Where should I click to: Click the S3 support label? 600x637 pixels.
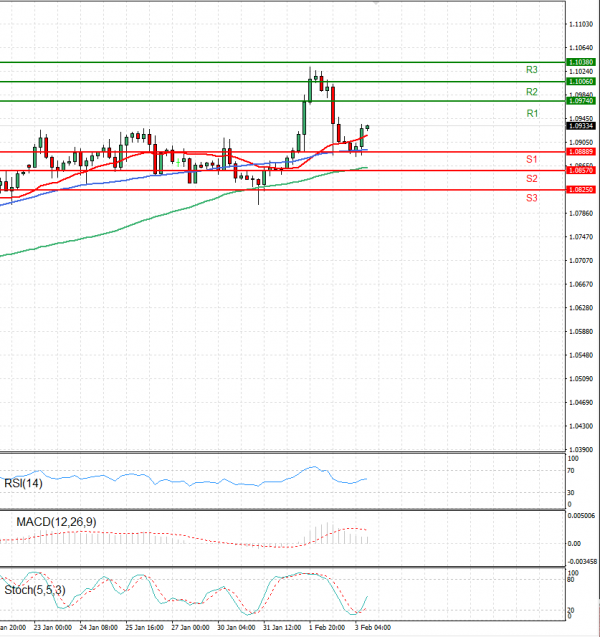[x=531, y=198]
